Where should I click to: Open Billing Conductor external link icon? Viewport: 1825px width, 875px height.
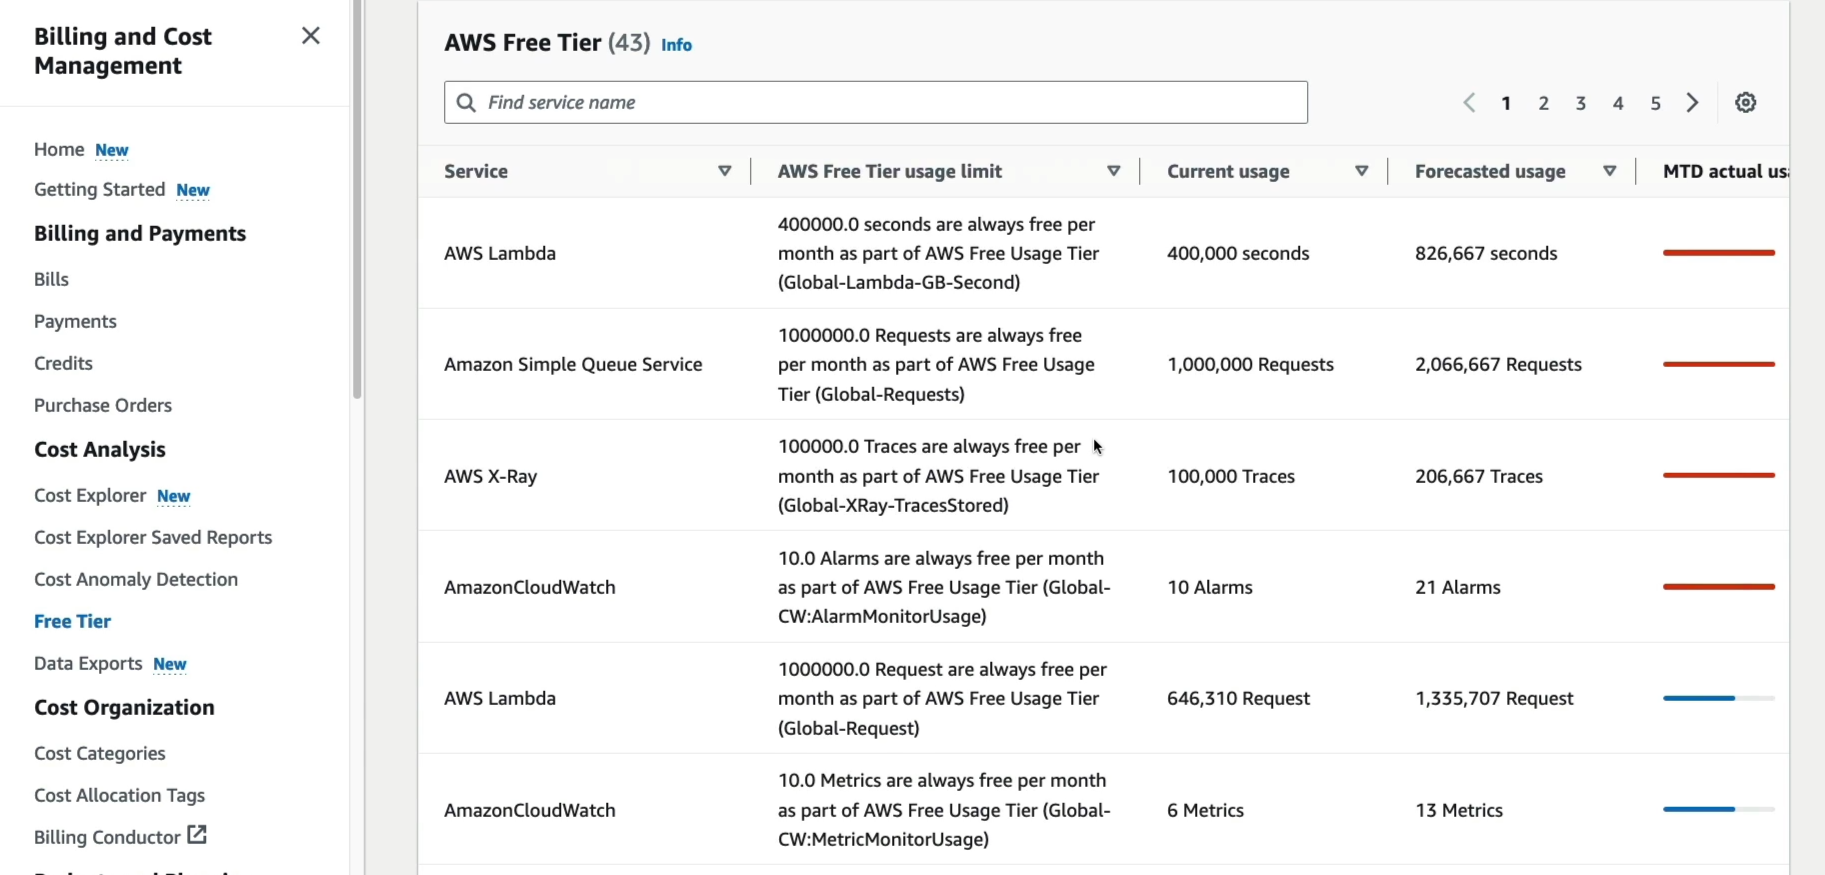pos(197,834)
